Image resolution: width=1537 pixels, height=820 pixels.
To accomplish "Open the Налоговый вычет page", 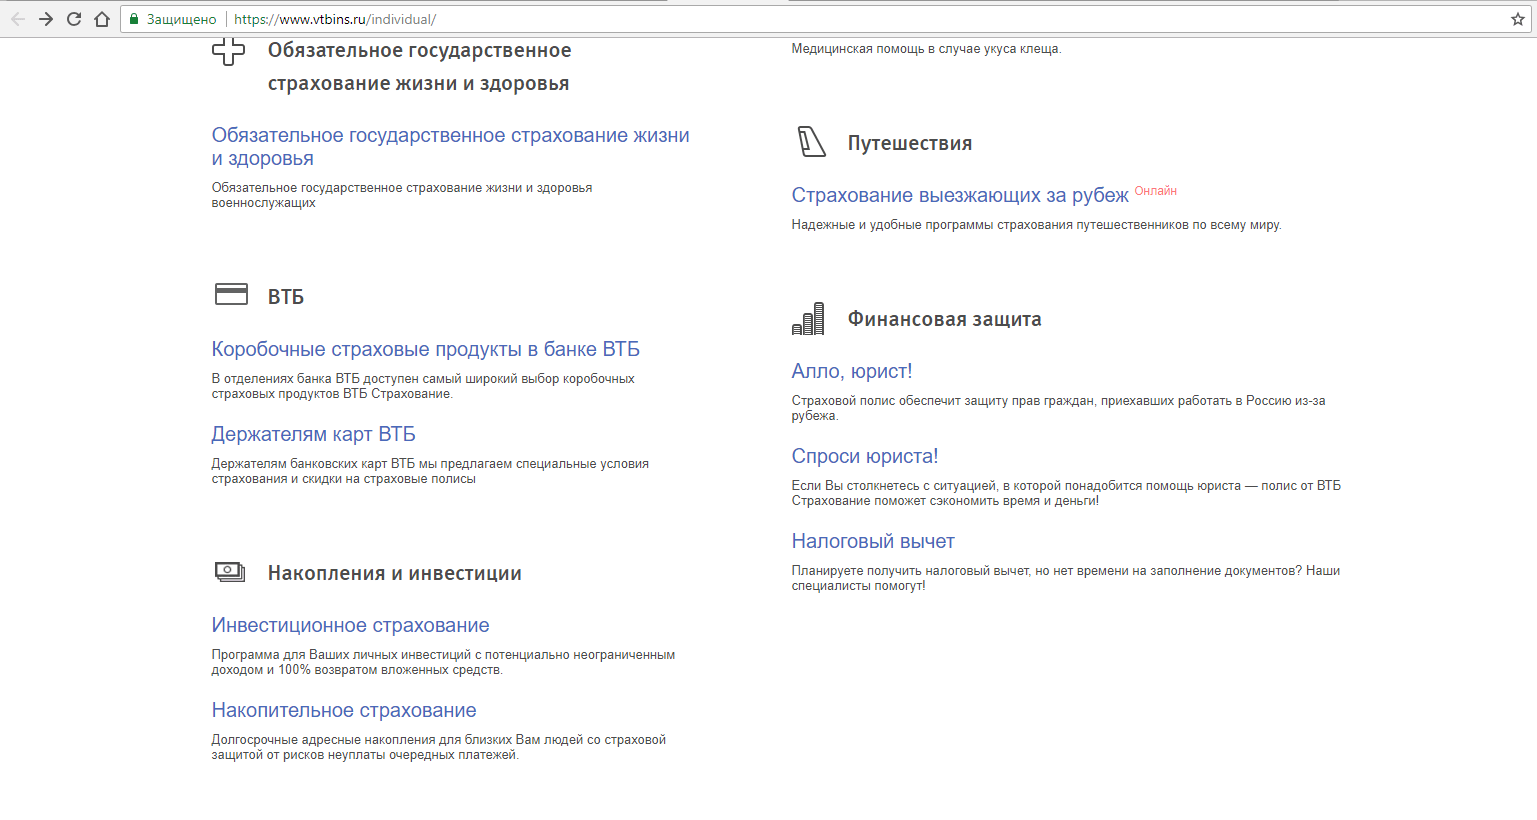I will point(872,541).
